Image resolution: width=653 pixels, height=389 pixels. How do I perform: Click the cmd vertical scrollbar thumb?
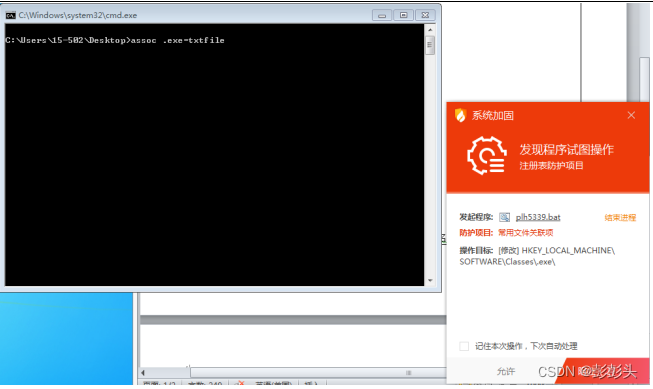tap(430, 45)
